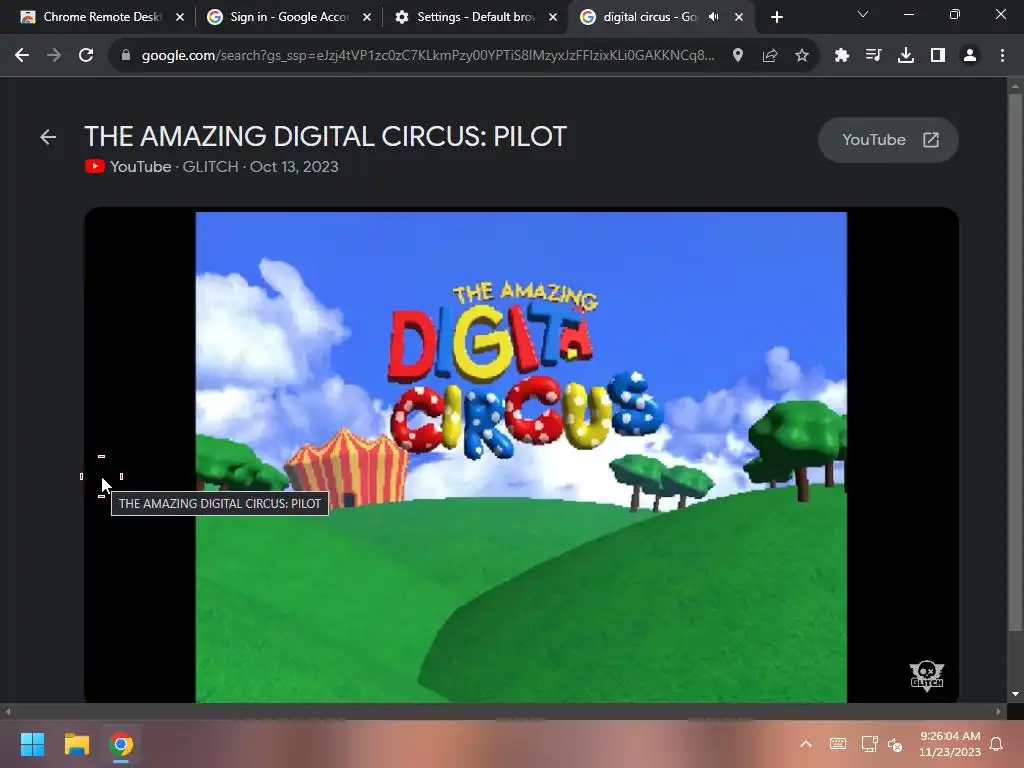Viewport: 1024px width, 768px height.
Task: Open the tab search chevron
Action: click(863, 14)
